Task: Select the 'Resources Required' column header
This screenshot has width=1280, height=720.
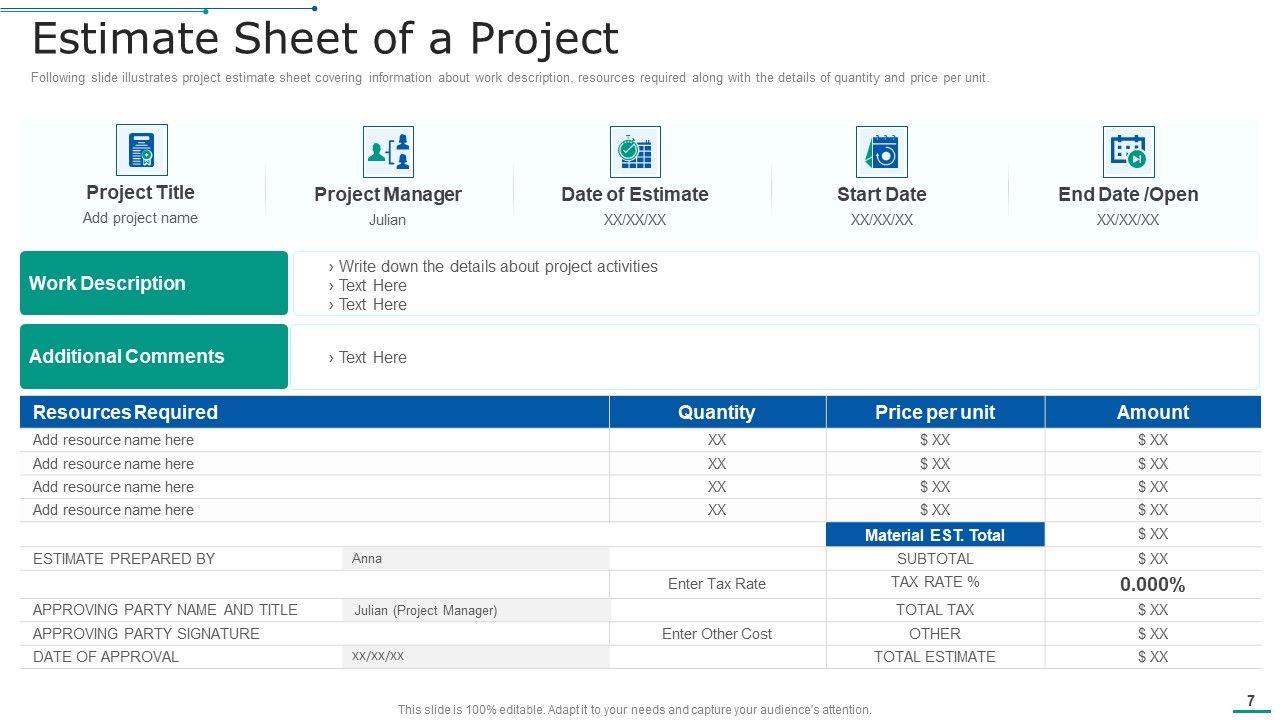Action: pos(314,412)
